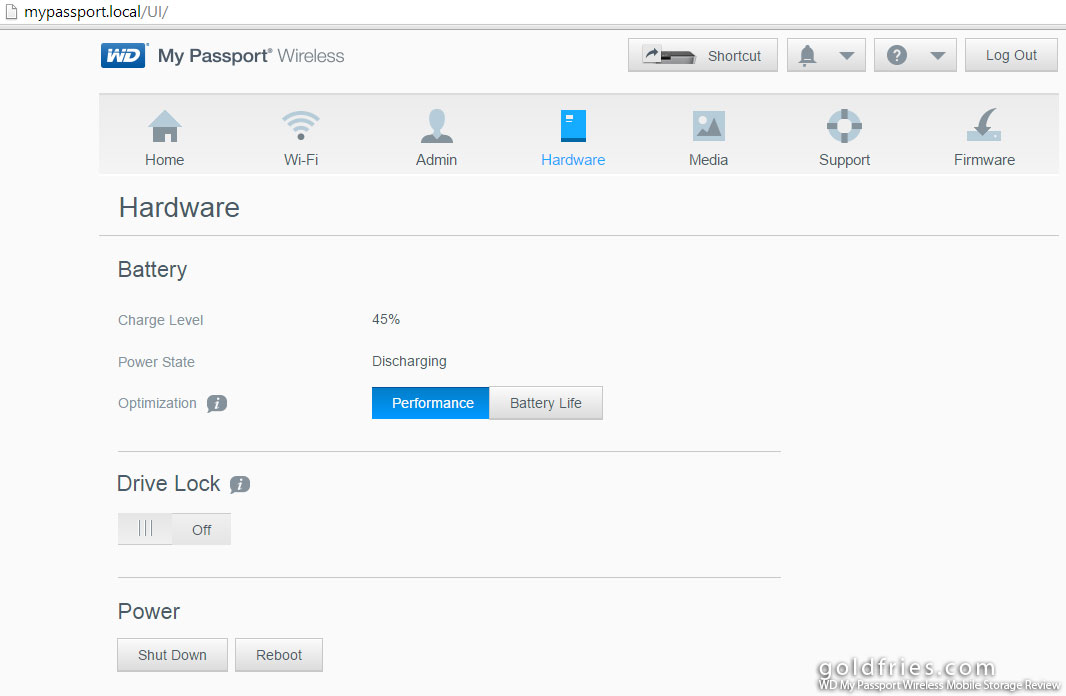Select the Hardware drive icon
The height and width of the screenshot is (696, 1066).
573,126
